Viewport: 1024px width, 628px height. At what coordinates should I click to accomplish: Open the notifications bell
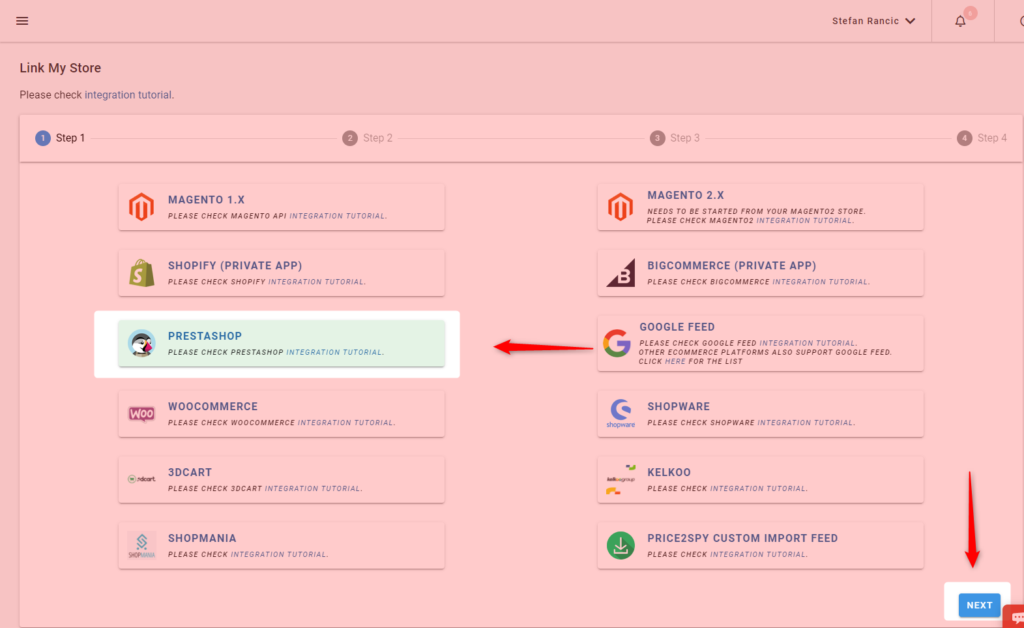(960, 21)
